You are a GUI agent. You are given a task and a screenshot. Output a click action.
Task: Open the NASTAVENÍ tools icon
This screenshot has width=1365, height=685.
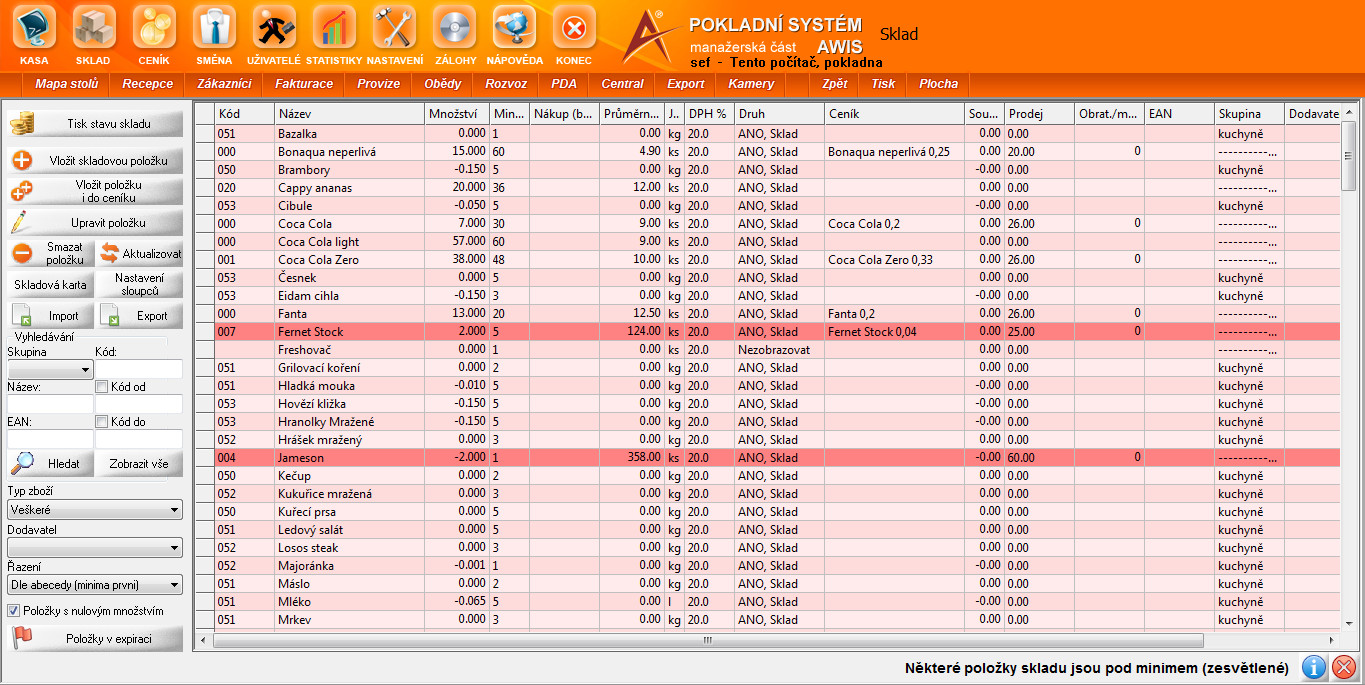[x=394, y=27]
